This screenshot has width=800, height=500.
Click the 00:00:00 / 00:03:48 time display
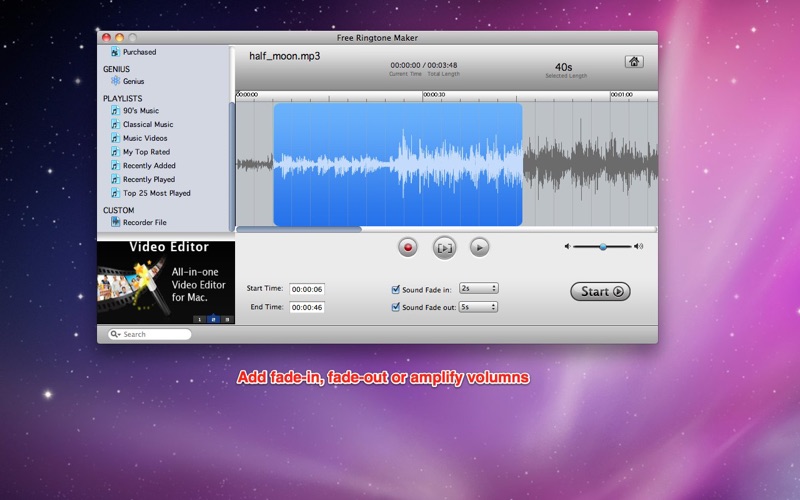point(424,65)
